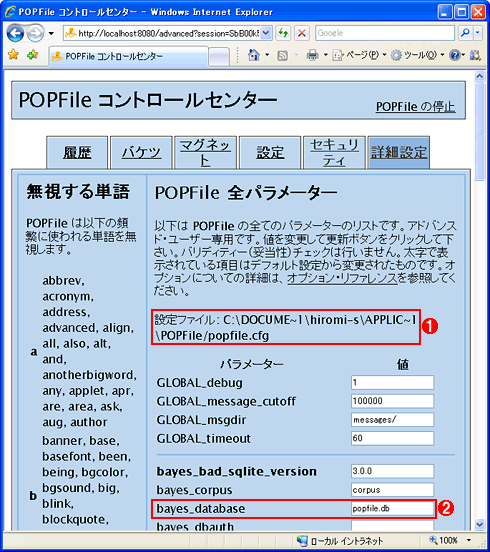Viewport: 490px width, 552px height.
Task: Open the セキュリティ tab
Action: tap(334, 152)
